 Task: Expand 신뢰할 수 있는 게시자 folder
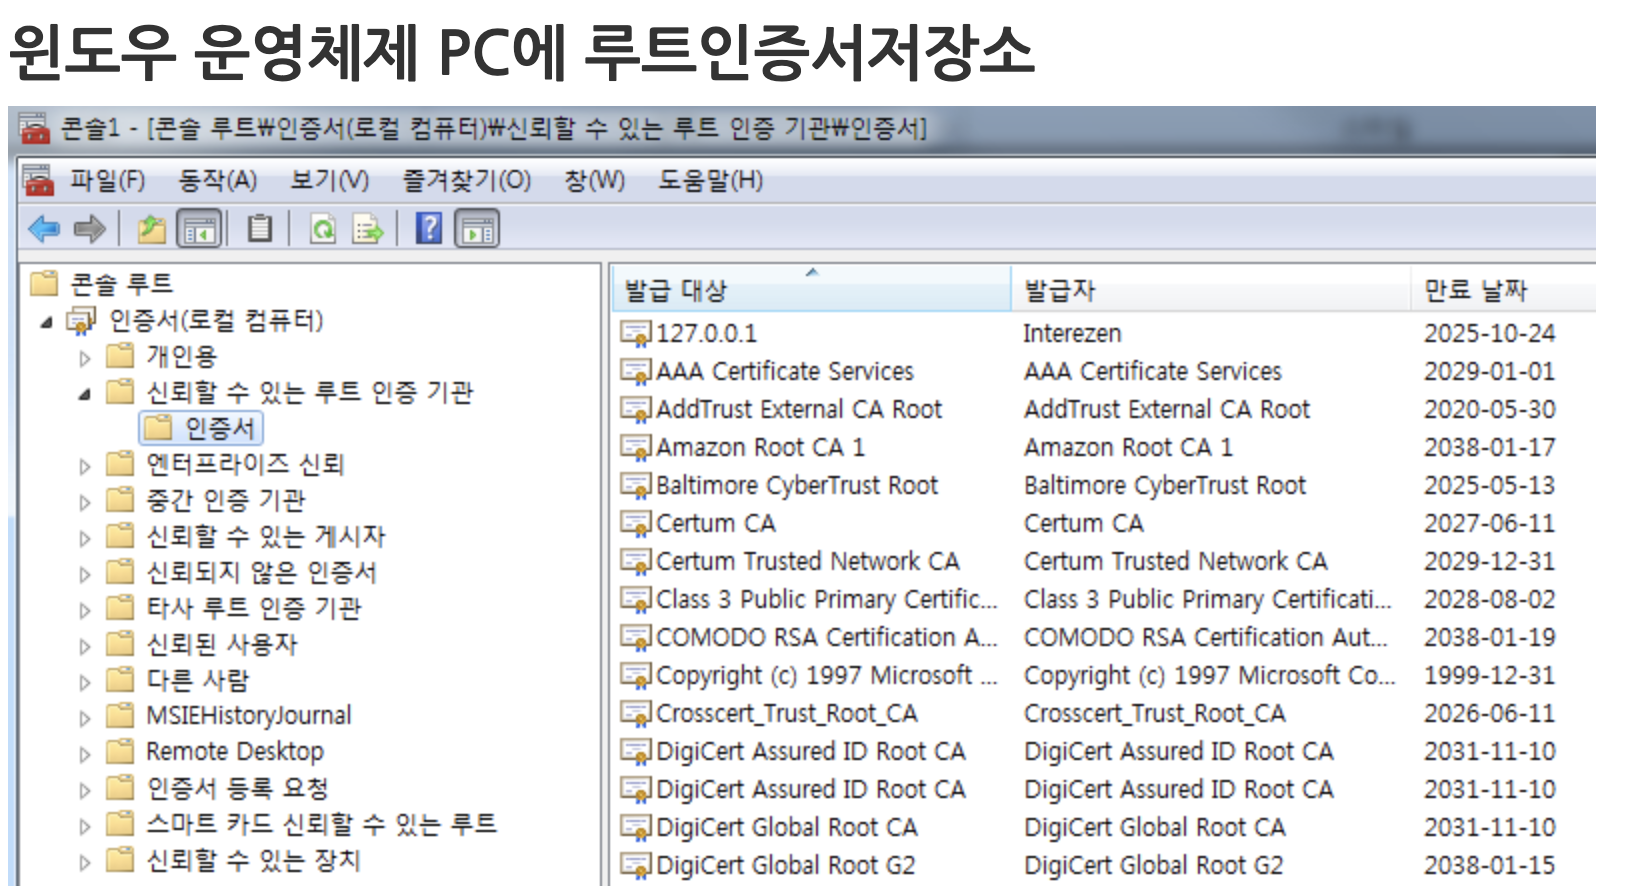click(85, 537)
